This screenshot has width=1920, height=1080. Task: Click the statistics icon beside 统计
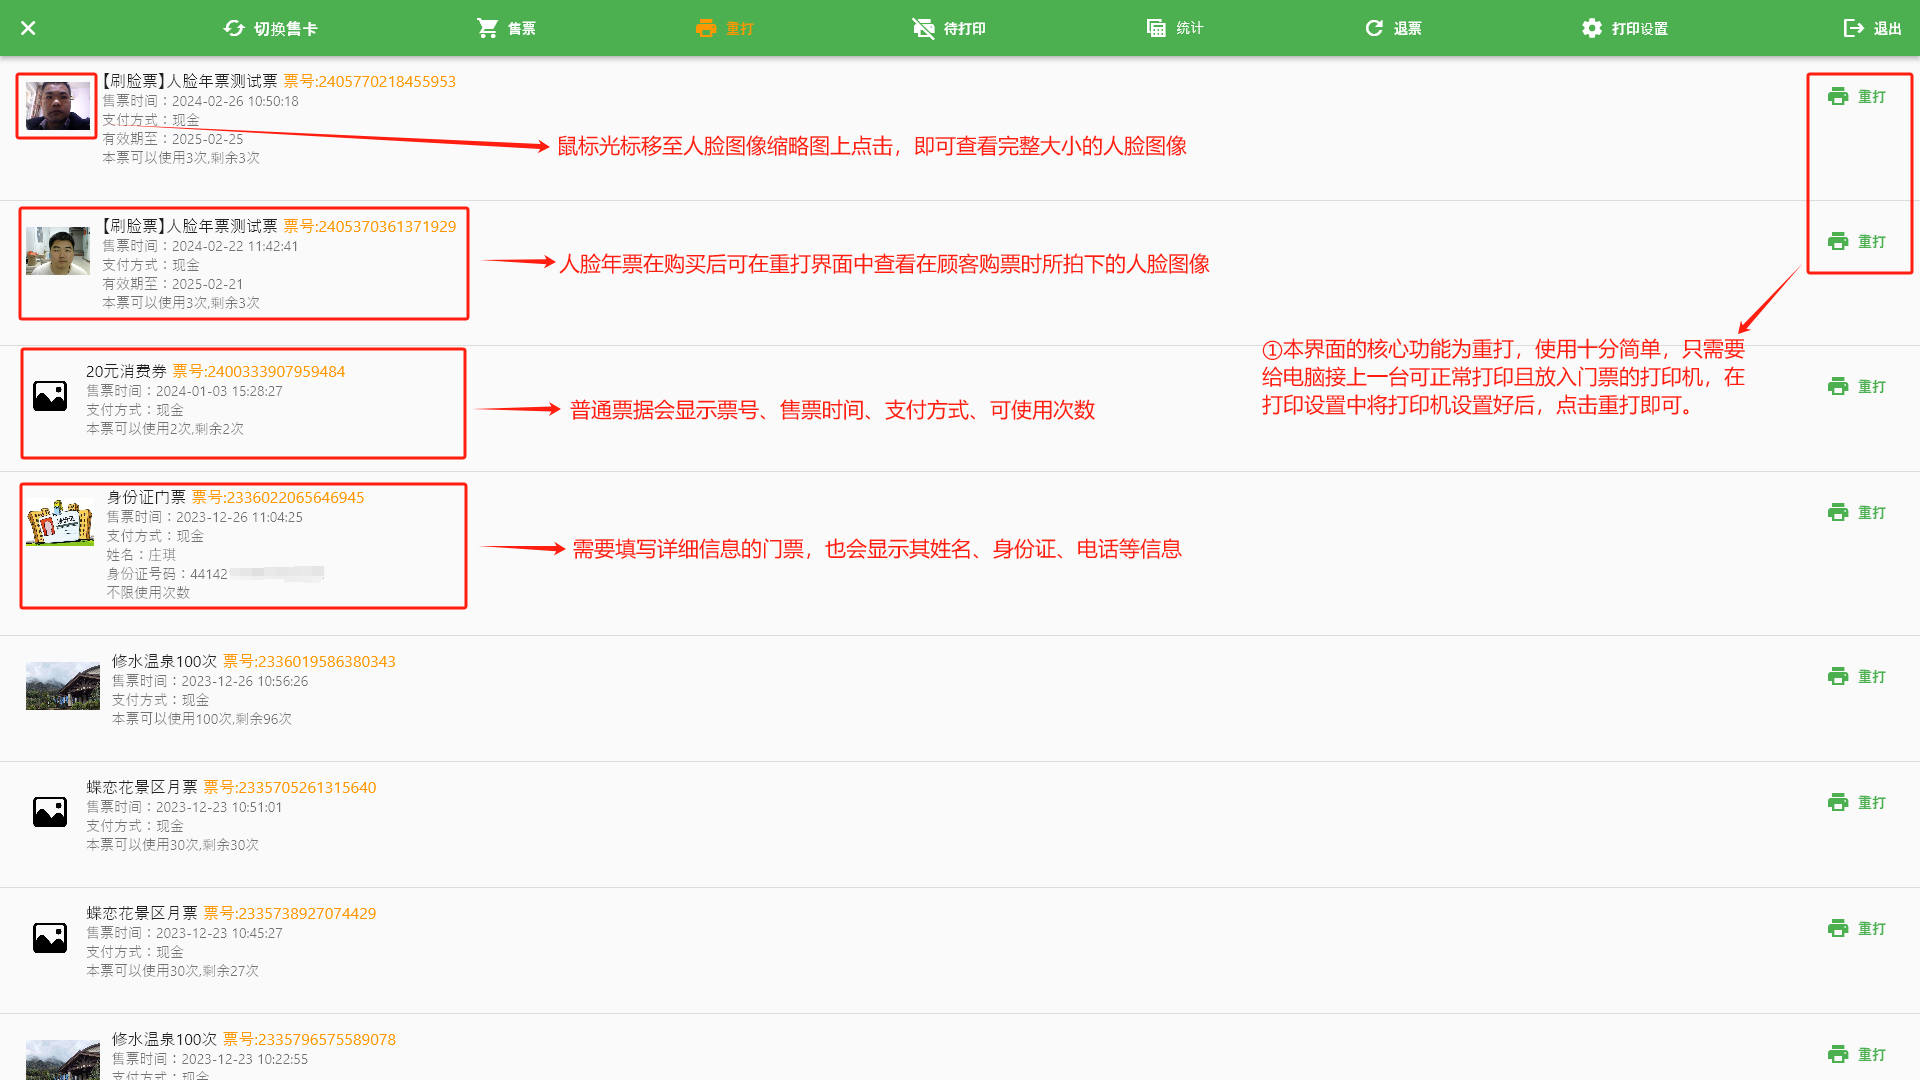[x=1156, y=28]
